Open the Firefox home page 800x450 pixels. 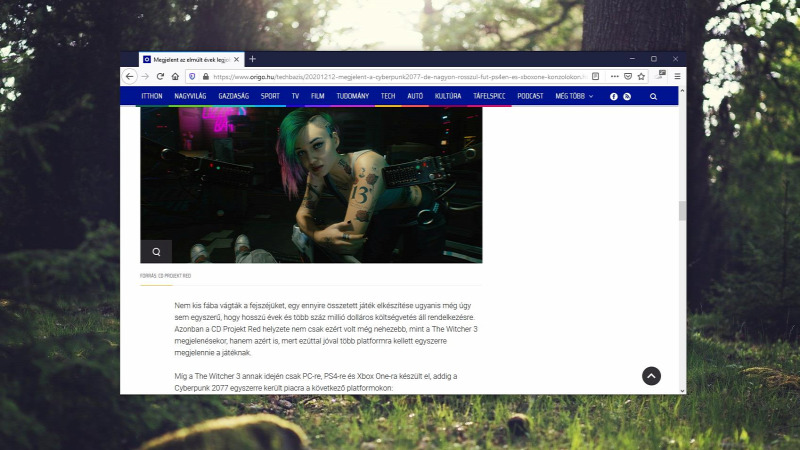click(175, 77)
